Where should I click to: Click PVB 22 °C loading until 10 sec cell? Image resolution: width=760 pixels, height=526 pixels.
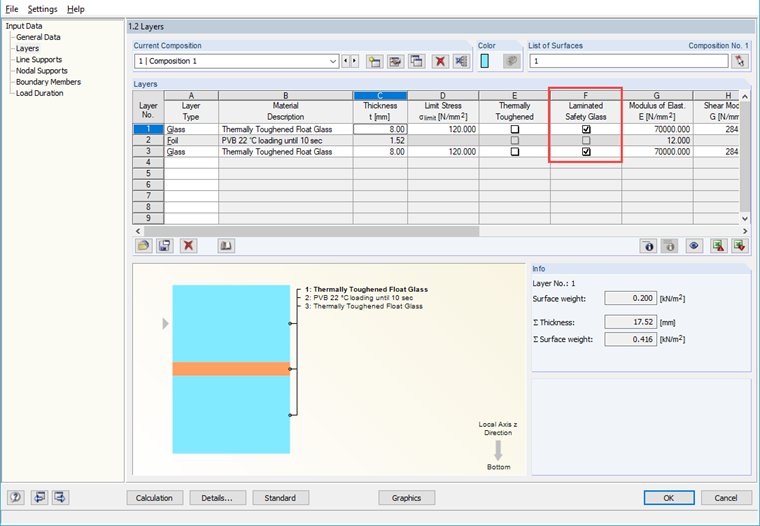pyautogui.click(x=285, y=141)
